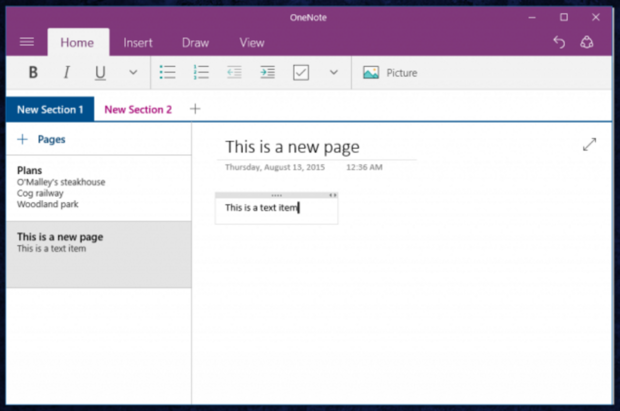Toggle underline formatting
This screenshot has height=411, width=620.
point(100,73)
